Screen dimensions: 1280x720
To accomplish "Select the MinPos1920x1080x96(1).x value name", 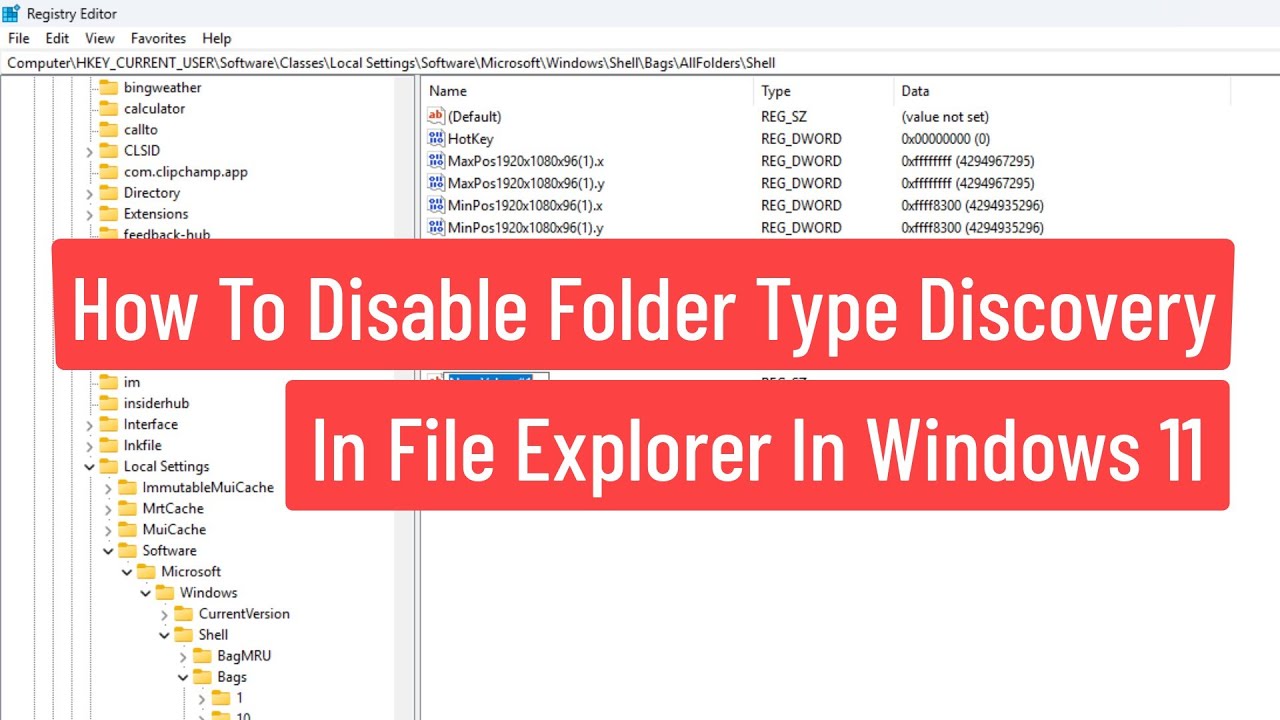I will pyautogui.click(x=525, y=205).
